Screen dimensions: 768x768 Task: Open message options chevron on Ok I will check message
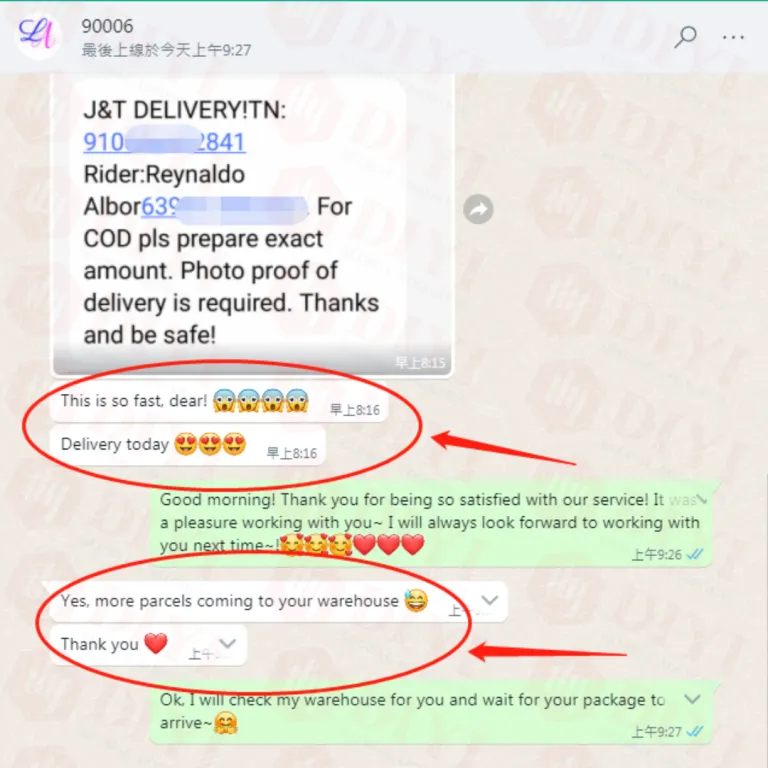tap(692, 698)
